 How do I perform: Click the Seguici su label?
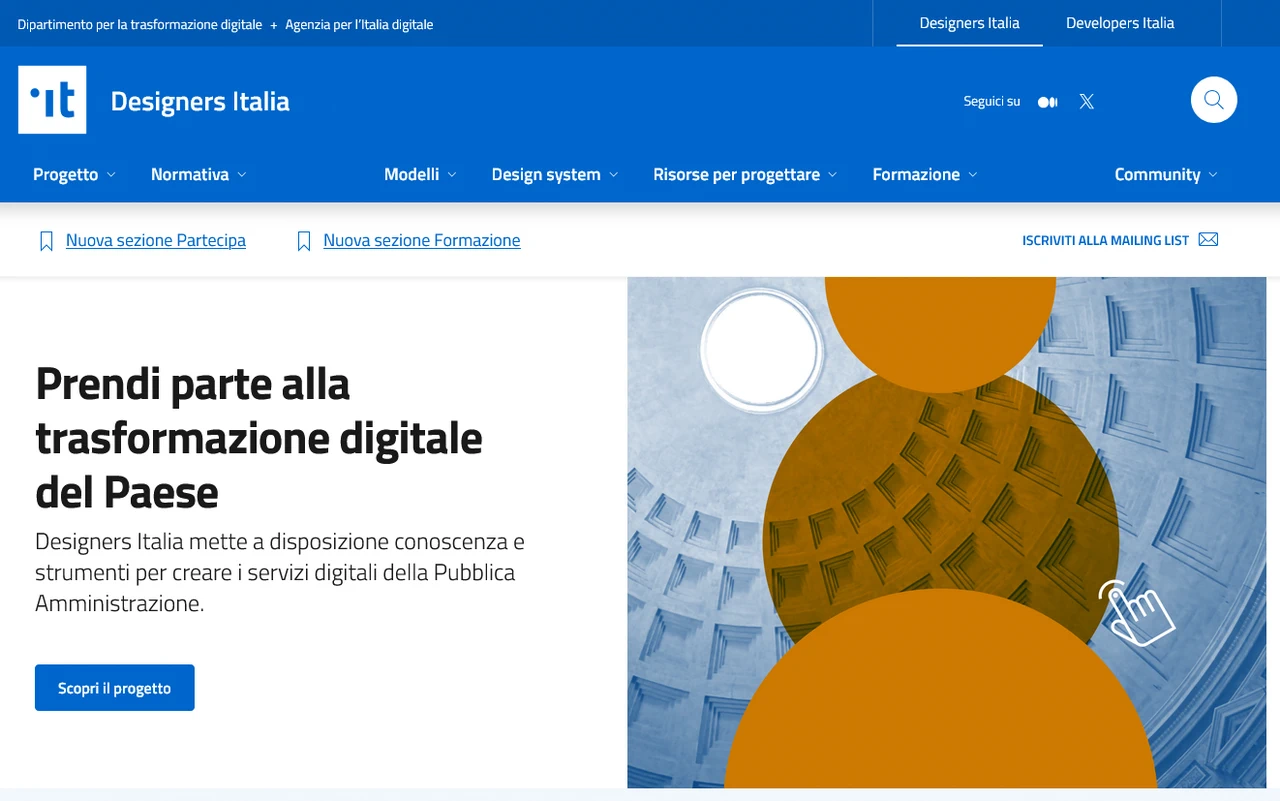pos(992,101)
